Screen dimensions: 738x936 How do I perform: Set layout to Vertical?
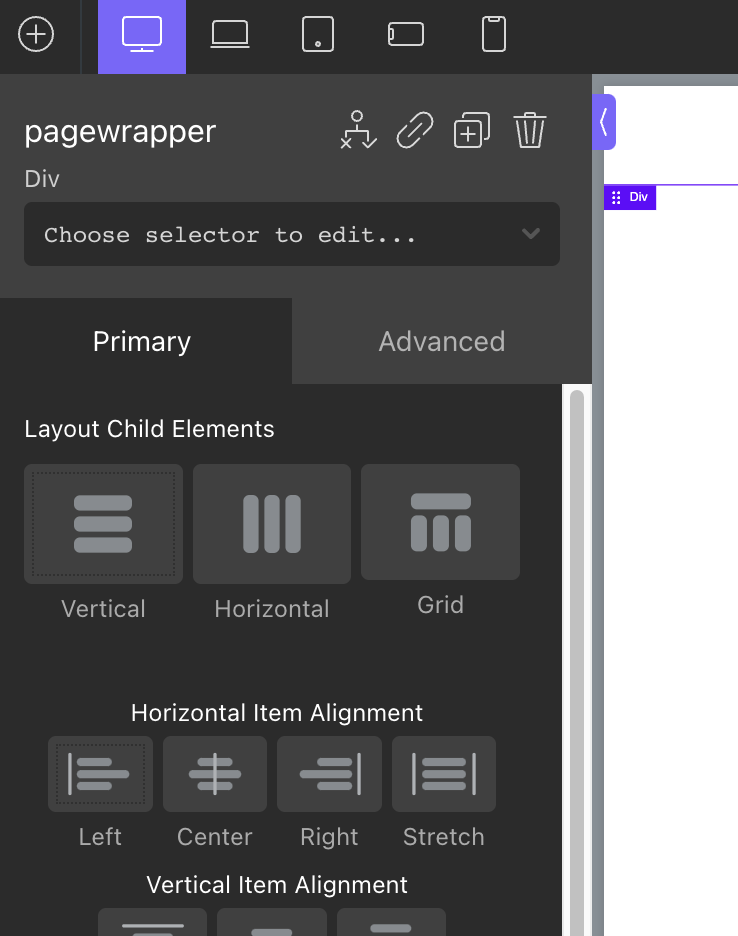[103, 523]
